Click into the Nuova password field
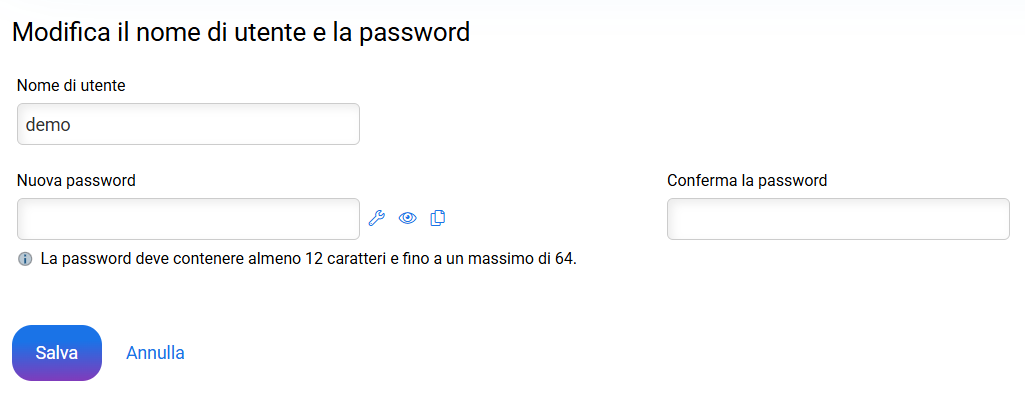 [188, 219]
